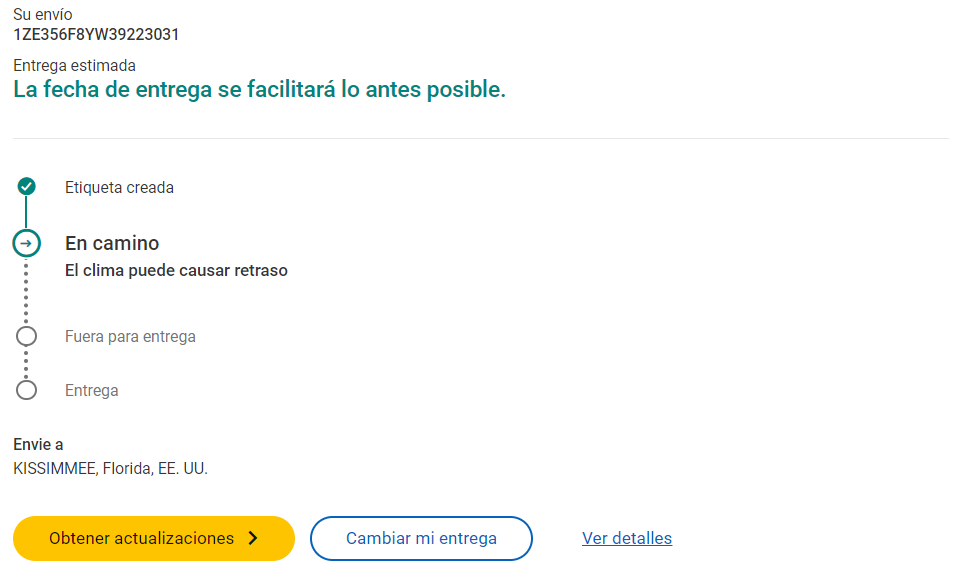Click the chevron arrow on Obtener actualizaciones
The width and height of the screenshot is (960, 576).
pos(253,538)
